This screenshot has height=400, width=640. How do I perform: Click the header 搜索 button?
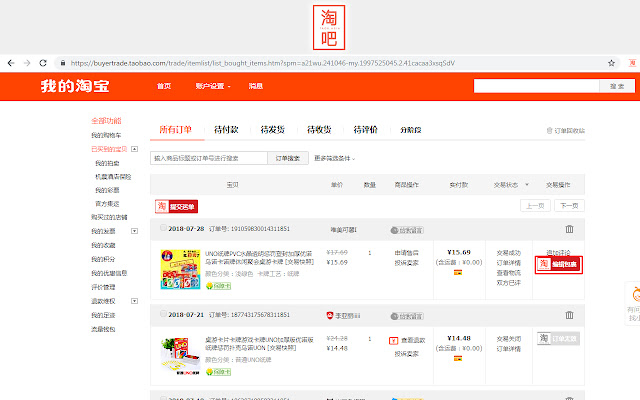pos(617,86)
